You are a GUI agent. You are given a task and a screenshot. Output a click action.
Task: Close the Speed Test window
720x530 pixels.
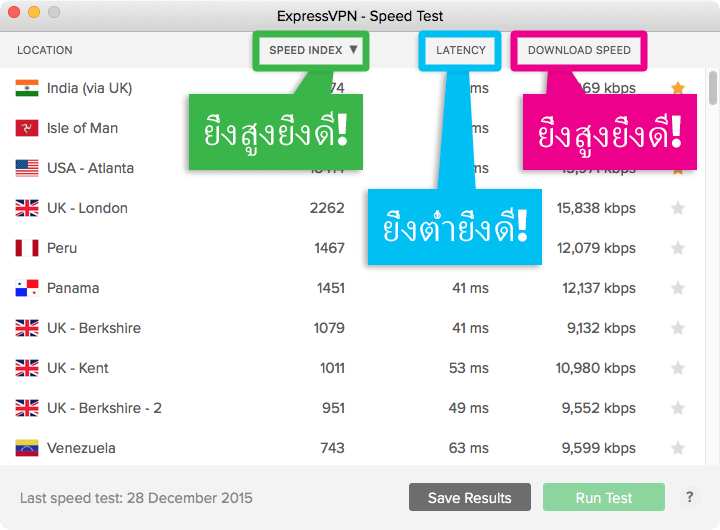[14, 12]
